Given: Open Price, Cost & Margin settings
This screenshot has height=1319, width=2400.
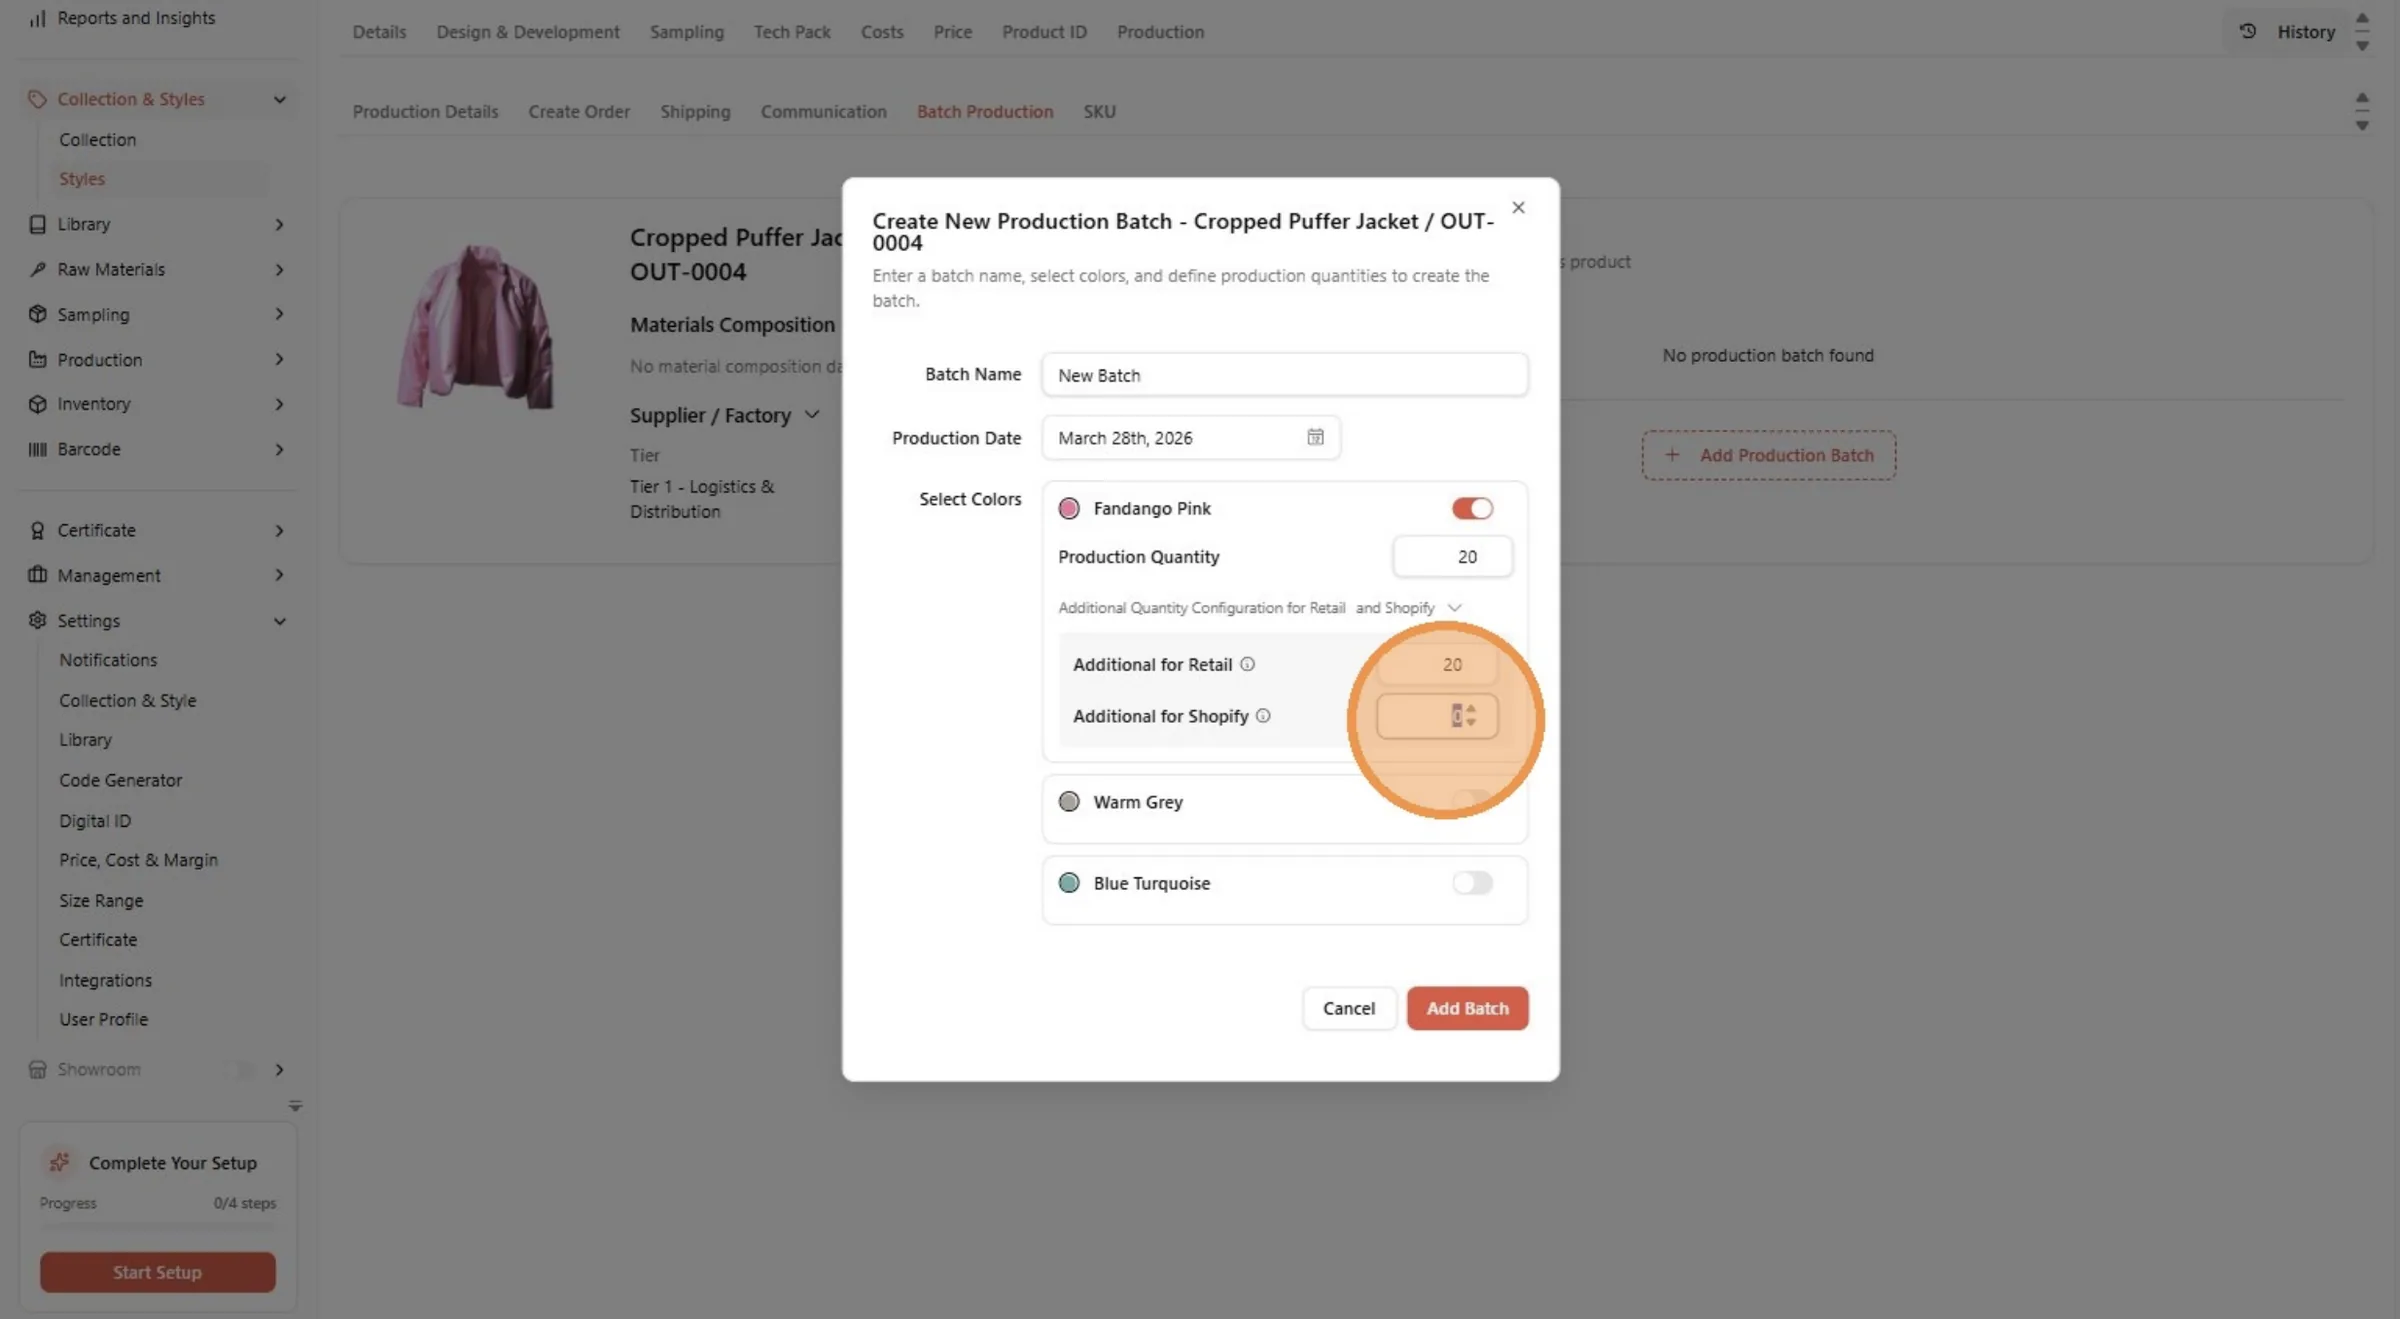Looking at the screenshot, I should [x=138, y=860].
